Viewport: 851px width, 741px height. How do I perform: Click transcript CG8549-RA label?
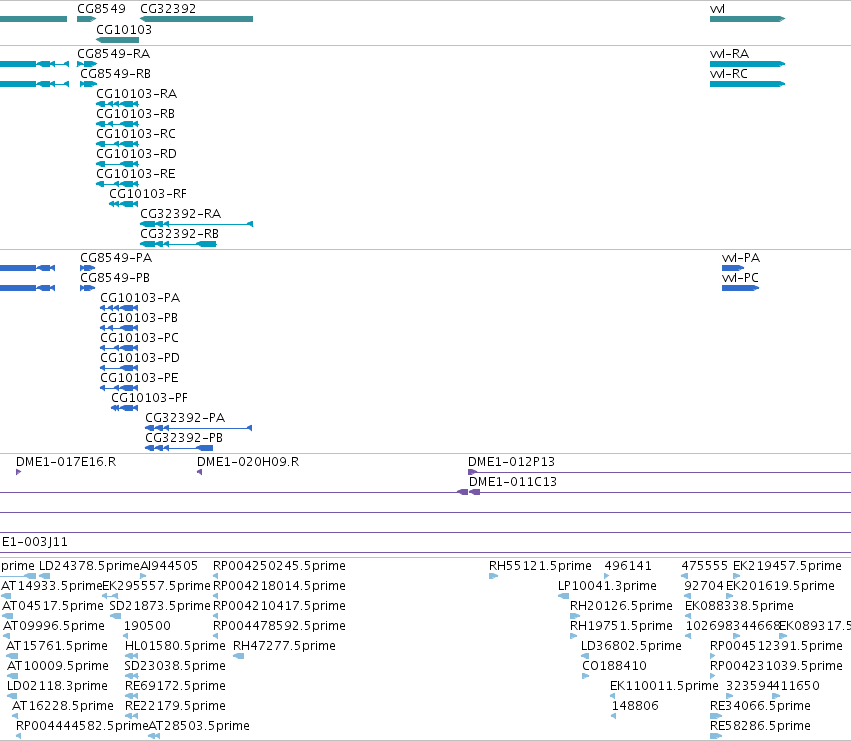click(x=113, y=54)
